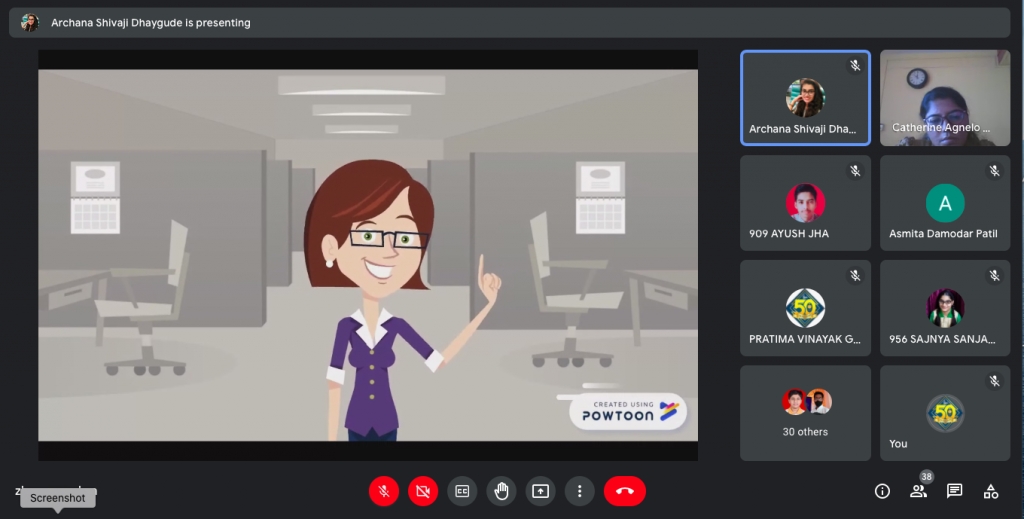Open the meeting details info icon
Screen dimensions: 1024x519
coord(882,491)
